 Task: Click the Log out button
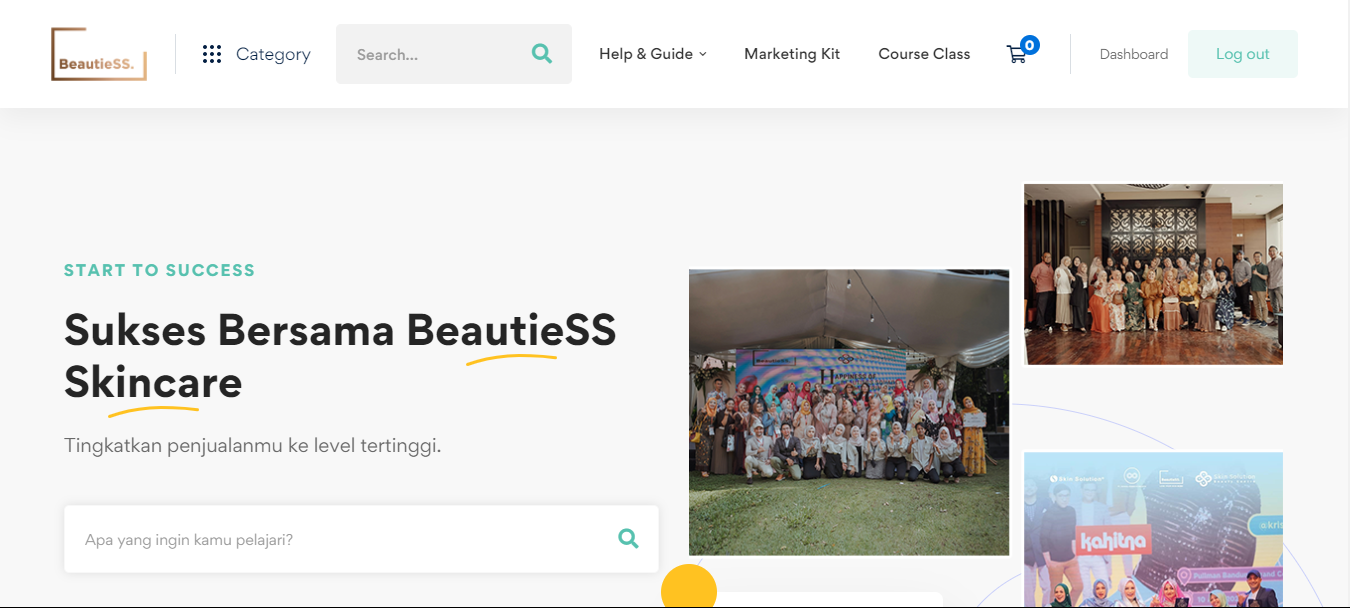click(x=1243, y=54)
